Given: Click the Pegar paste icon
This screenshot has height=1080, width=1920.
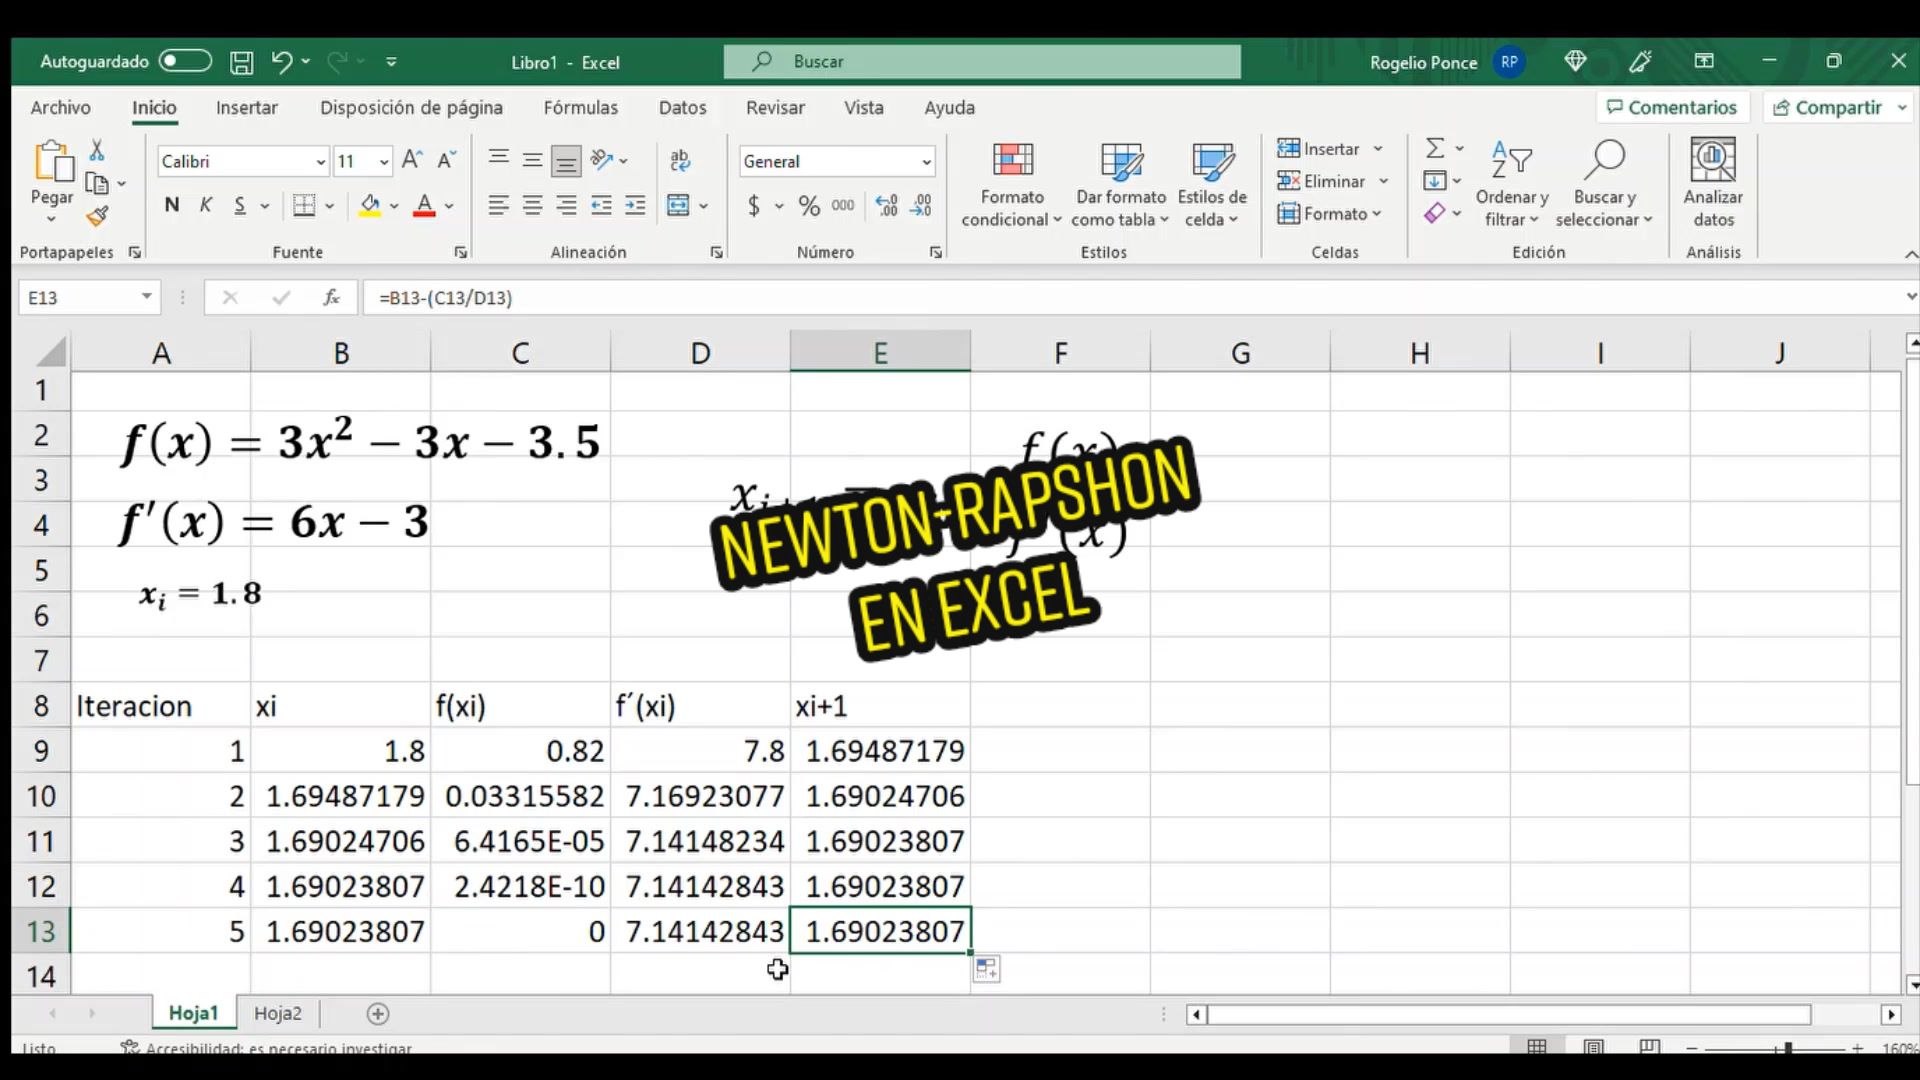Looking at the screenshot, I should pyautogui.click(x=52, y=160).
